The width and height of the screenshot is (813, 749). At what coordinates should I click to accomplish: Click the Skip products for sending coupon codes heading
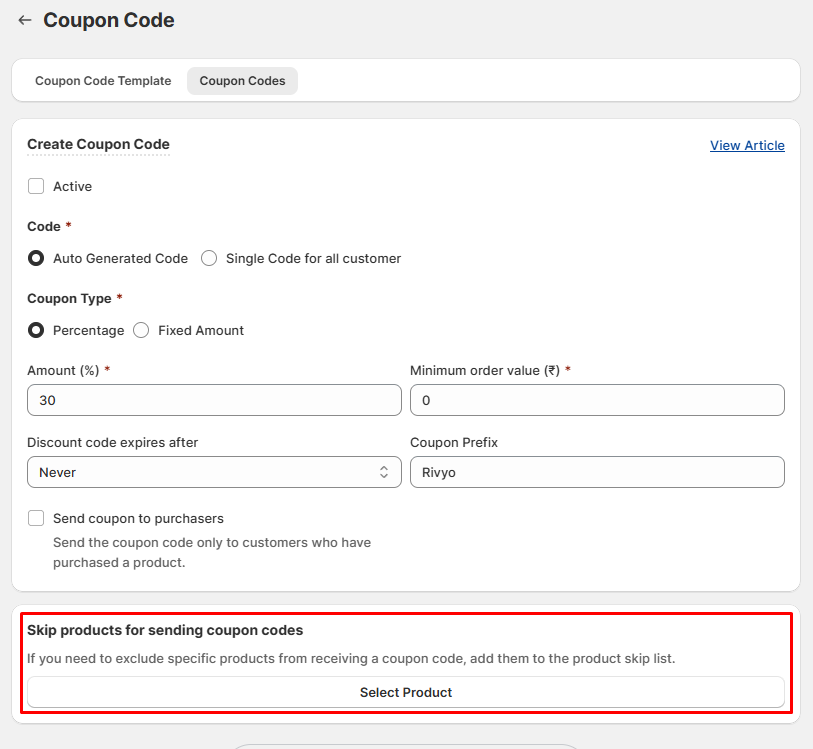tap(165, 630)
